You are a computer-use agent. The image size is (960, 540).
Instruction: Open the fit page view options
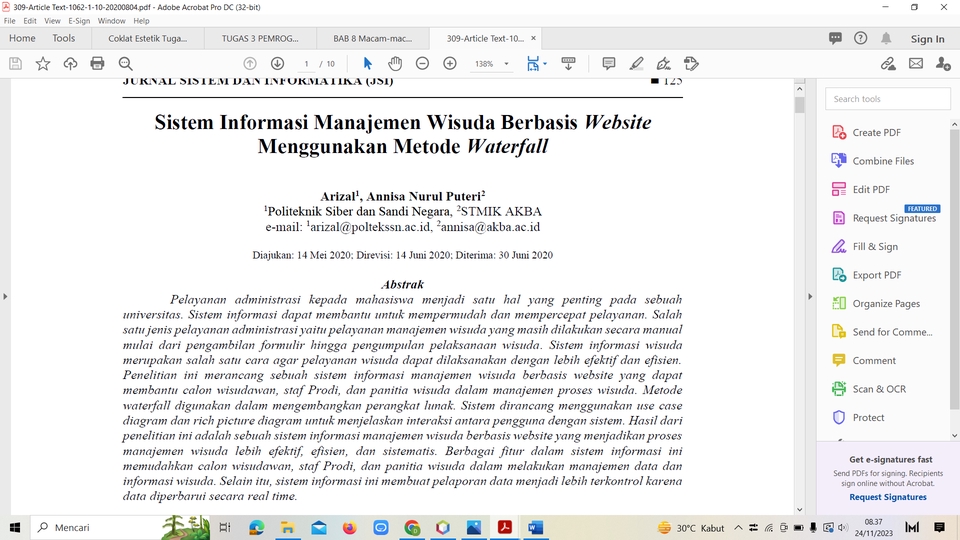(x=536, y=64)
